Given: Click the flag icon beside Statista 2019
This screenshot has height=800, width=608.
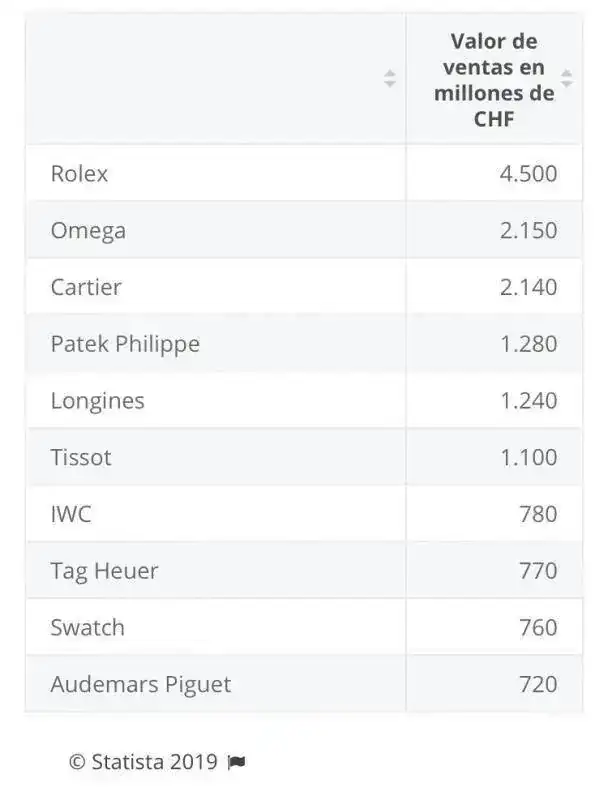Looking at the screenshot, I should [x=236, y=762].
